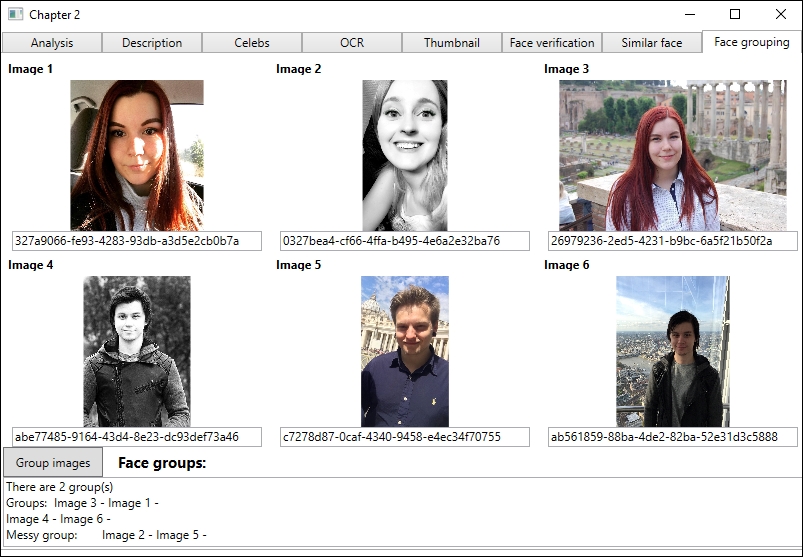Click the 'Image 3' label
The height and width of the screenshot is (557, 803).
(566, 69)
